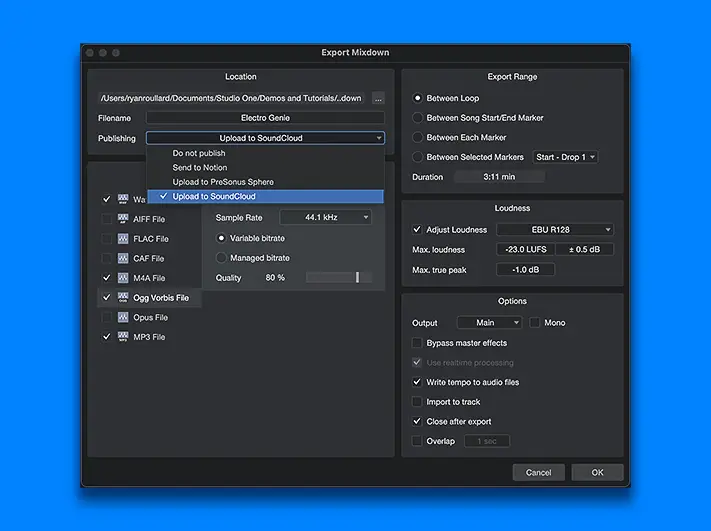Toggle the Close after export checkbox

point(417,421)
